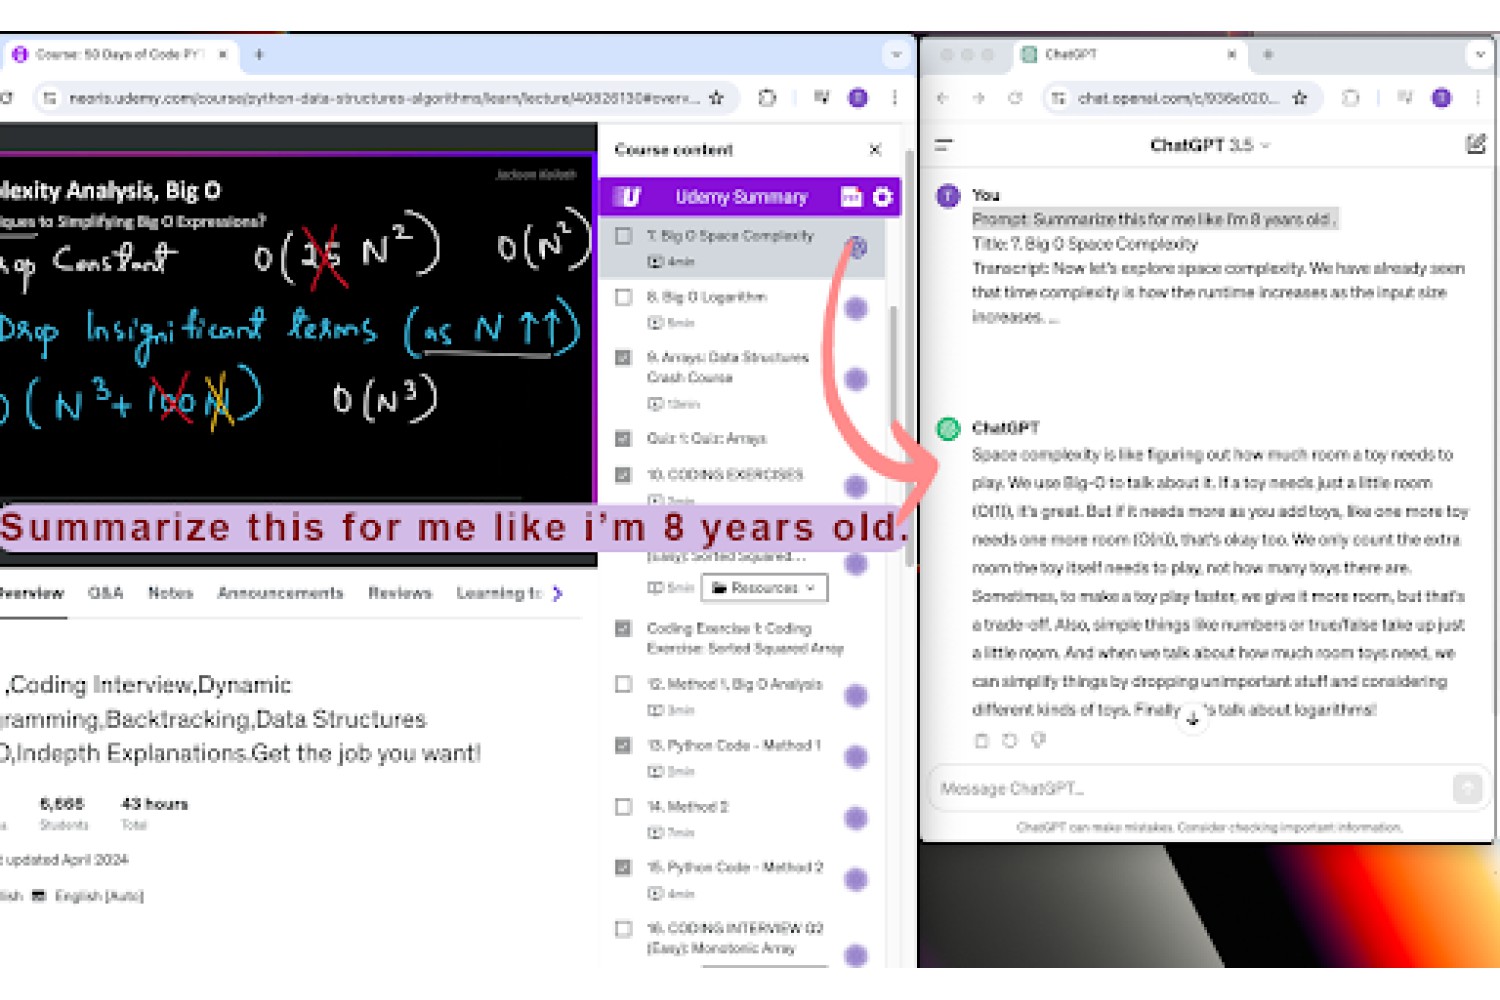Open lecture 16. CODING INTERVIEW 02

(734, 938)
